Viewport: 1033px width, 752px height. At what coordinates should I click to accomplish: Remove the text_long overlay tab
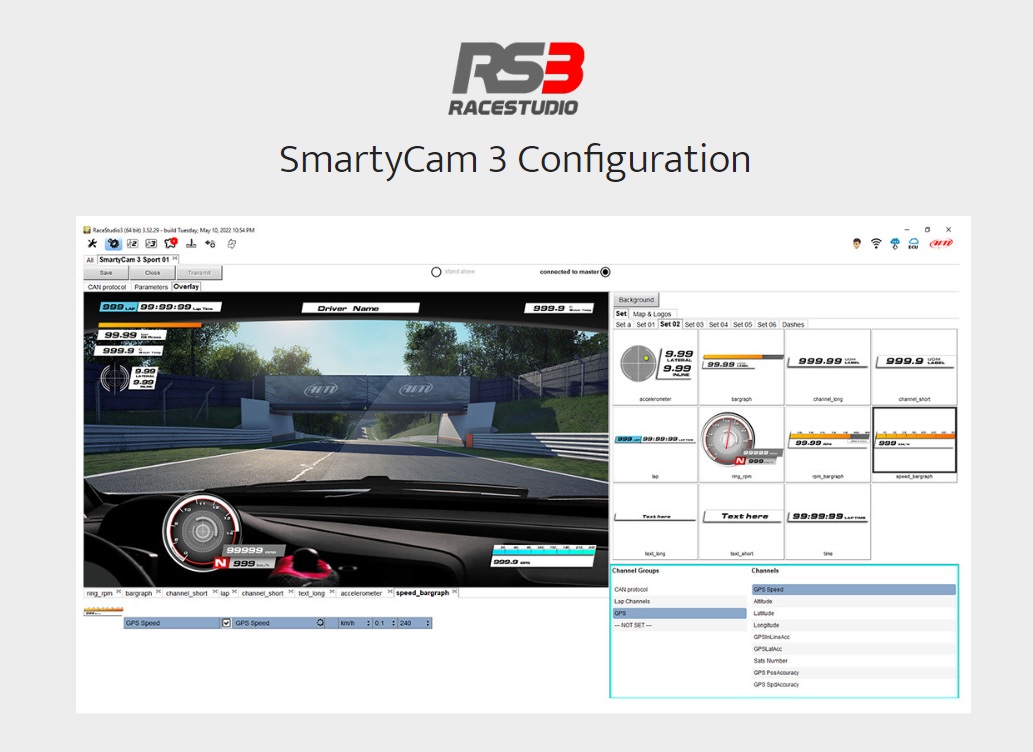331,592
